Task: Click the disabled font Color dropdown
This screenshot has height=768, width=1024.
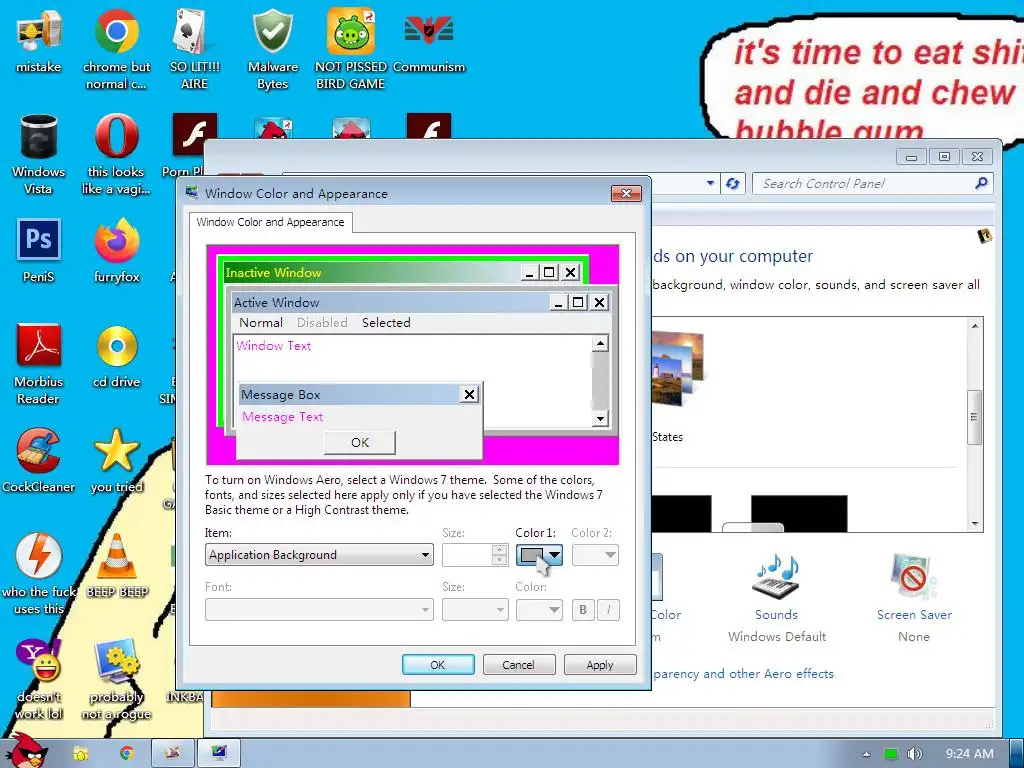Action: tap(539, 609)
